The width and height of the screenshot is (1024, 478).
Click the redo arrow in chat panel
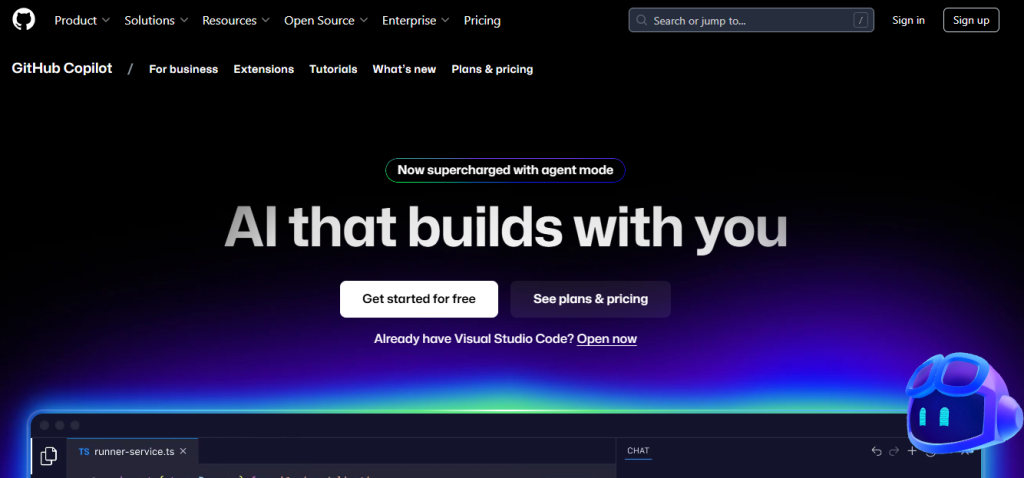pyautogui.click(x=894, y=451)
